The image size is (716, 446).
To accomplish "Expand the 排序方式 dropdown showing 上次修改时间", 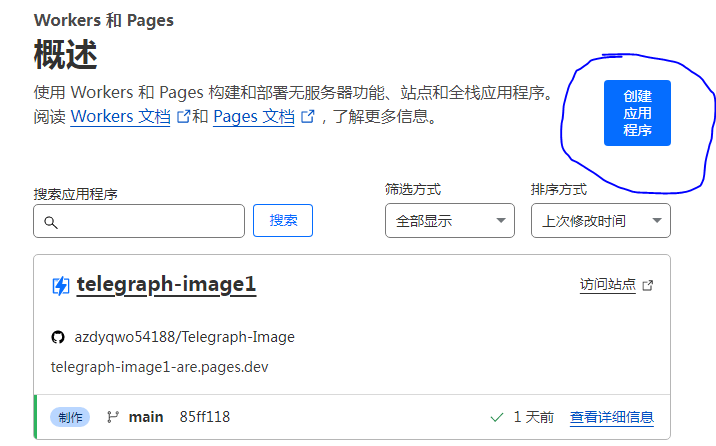I will [x=600, y=221].
